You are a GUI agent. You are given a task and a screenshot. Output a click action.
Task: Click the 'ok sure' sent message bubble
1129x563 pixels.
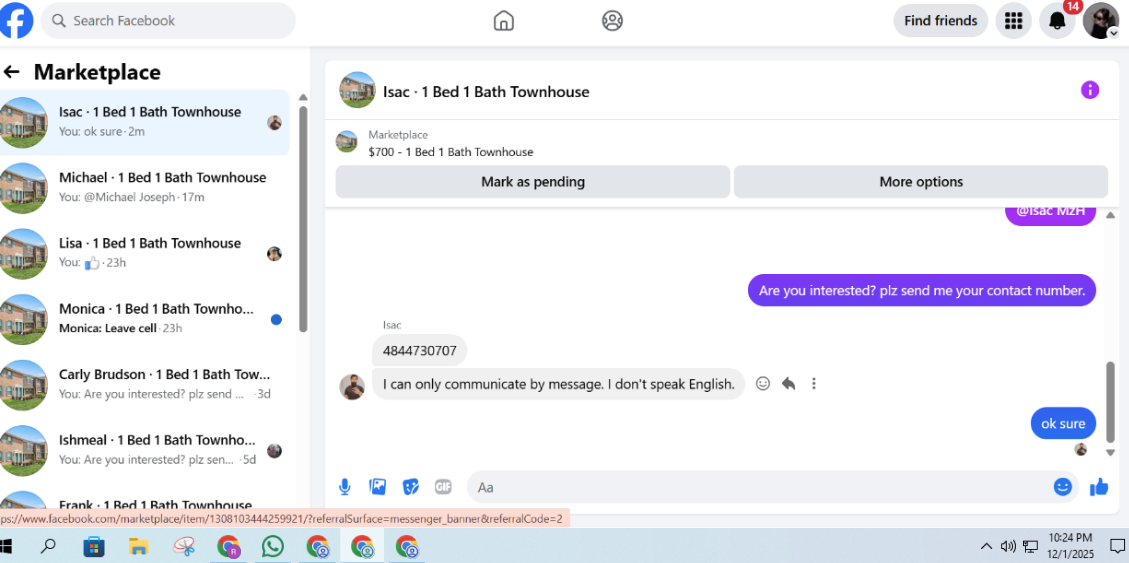point(1063,424)
